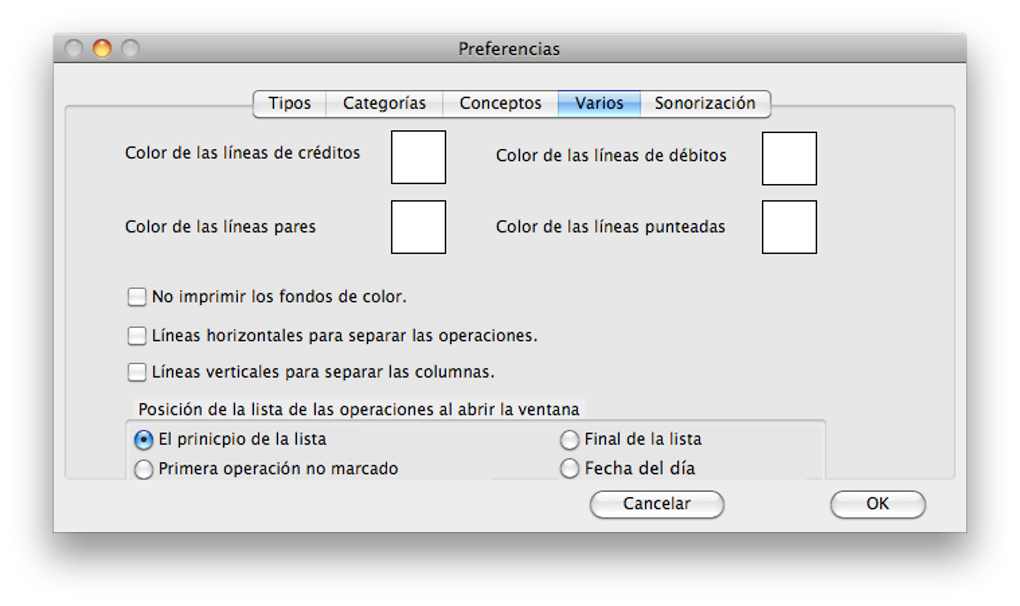Select the Conceptos tab
The height and width of the screenshot is (606, 1020).
[499, 103]
